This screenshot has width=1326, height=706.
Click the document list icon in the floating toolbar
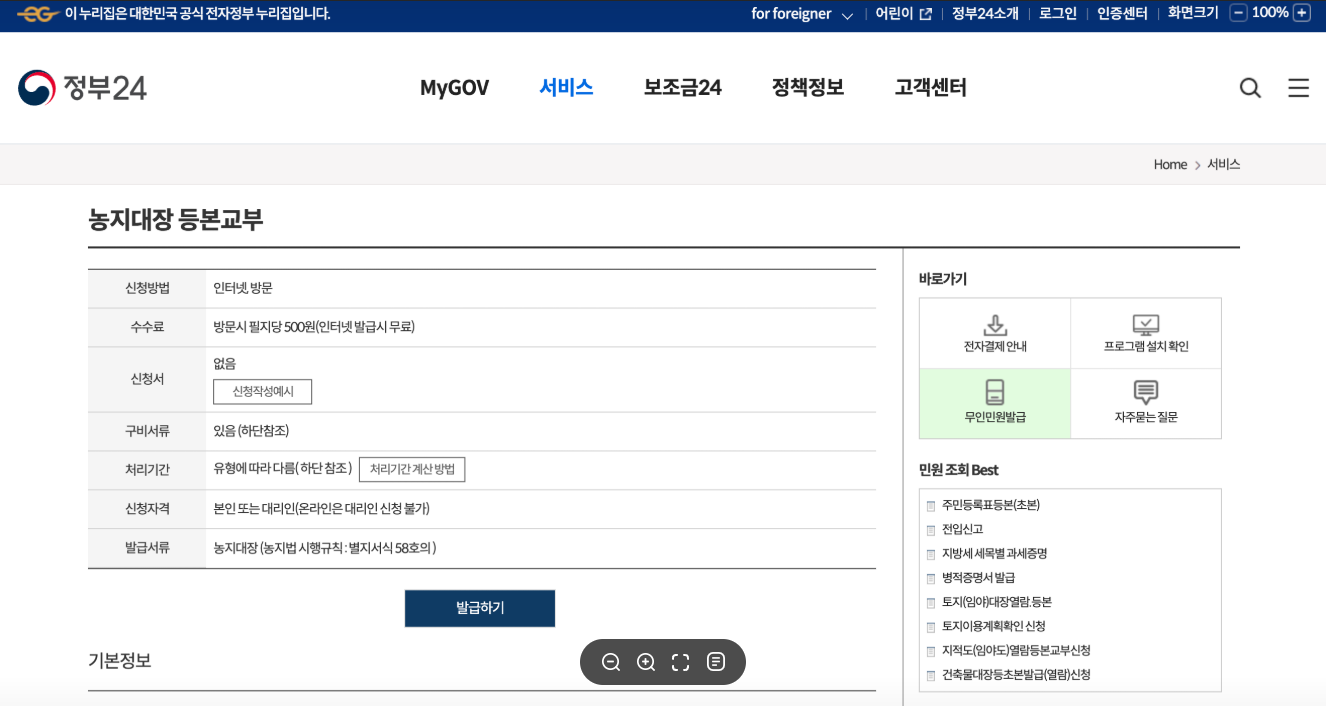point(716,661)
